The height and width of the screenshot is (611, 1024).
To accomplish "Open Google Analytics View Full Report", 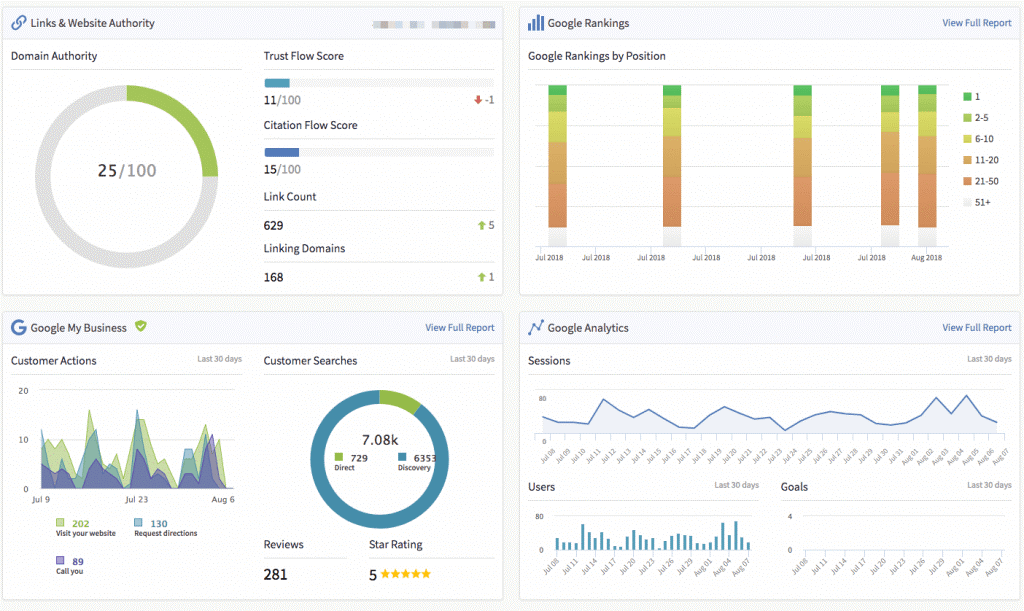I will pyautogui.click(x=976, y=328).
